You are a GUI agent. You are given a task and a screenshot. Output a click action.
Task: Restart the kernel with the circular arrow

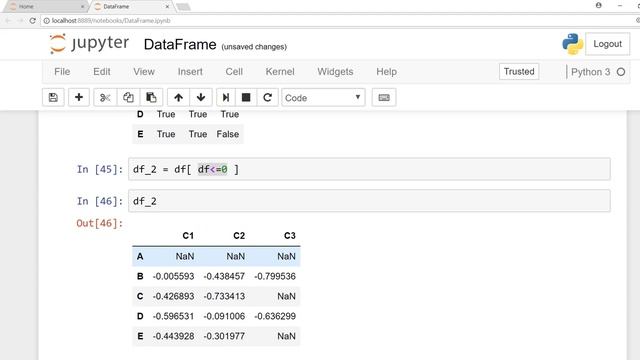point(267,98)
